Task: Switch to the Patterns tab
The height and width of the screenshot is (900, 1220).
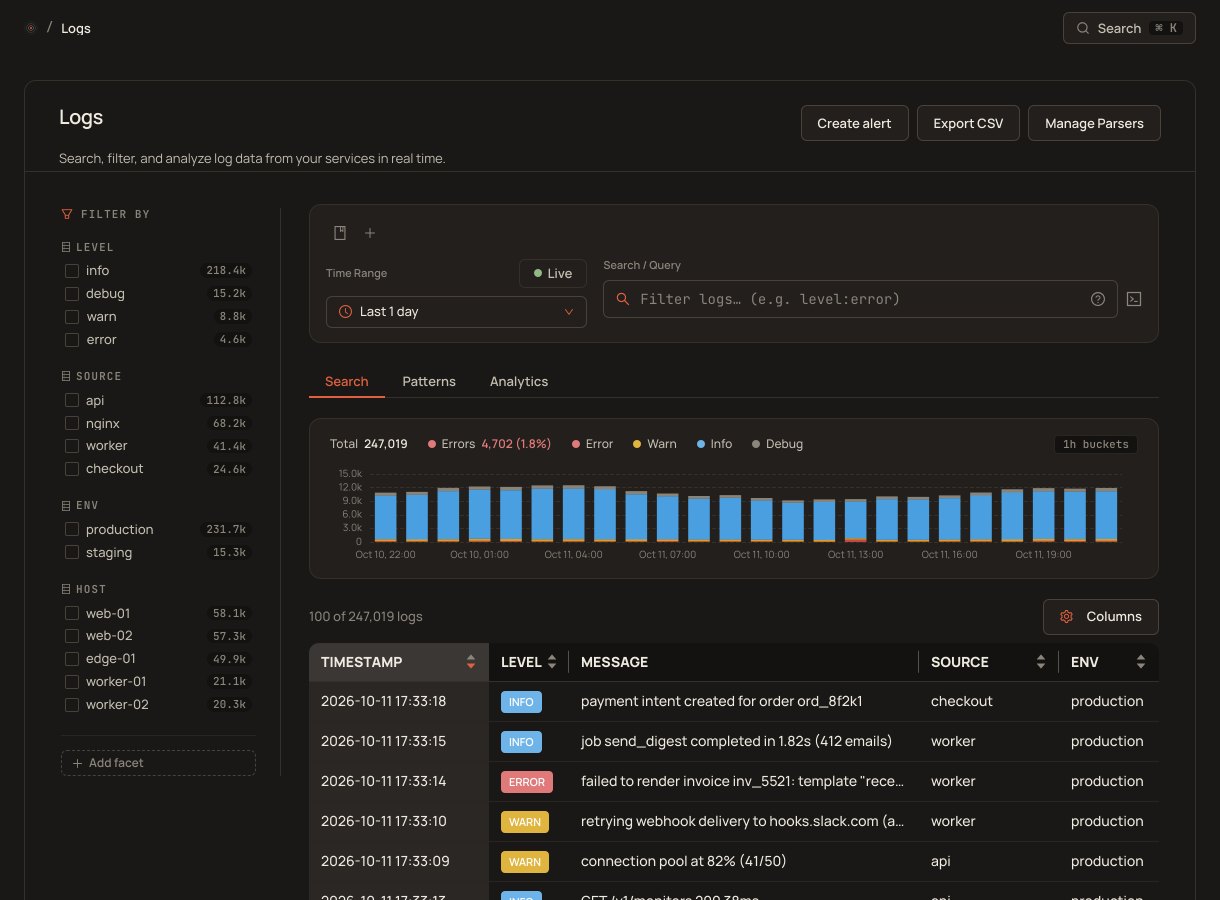Action: tap(429, 382)
